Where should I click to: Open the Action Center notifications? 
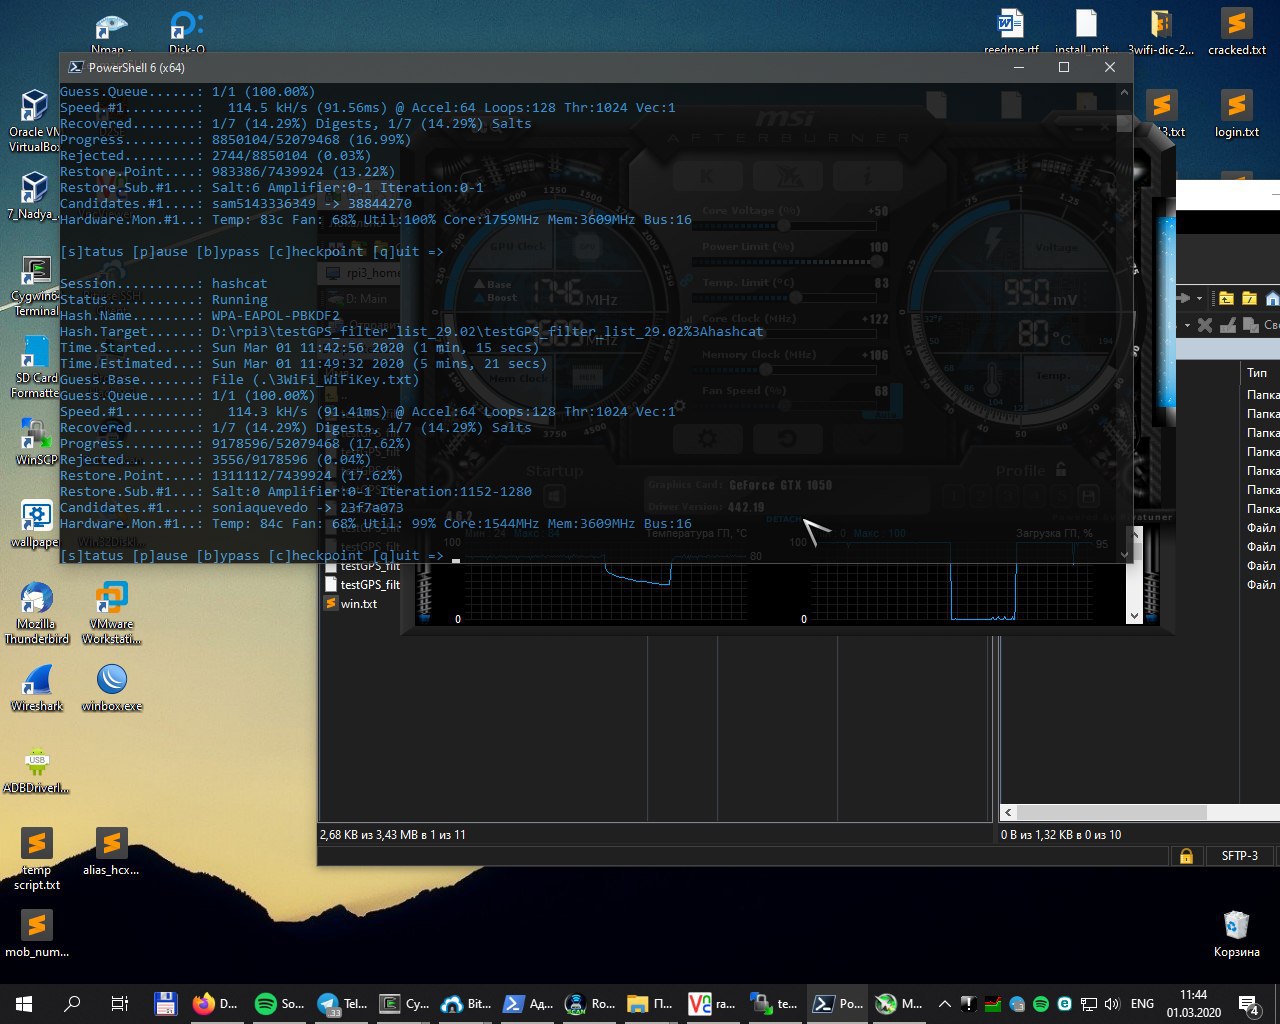point(1248,1004)
